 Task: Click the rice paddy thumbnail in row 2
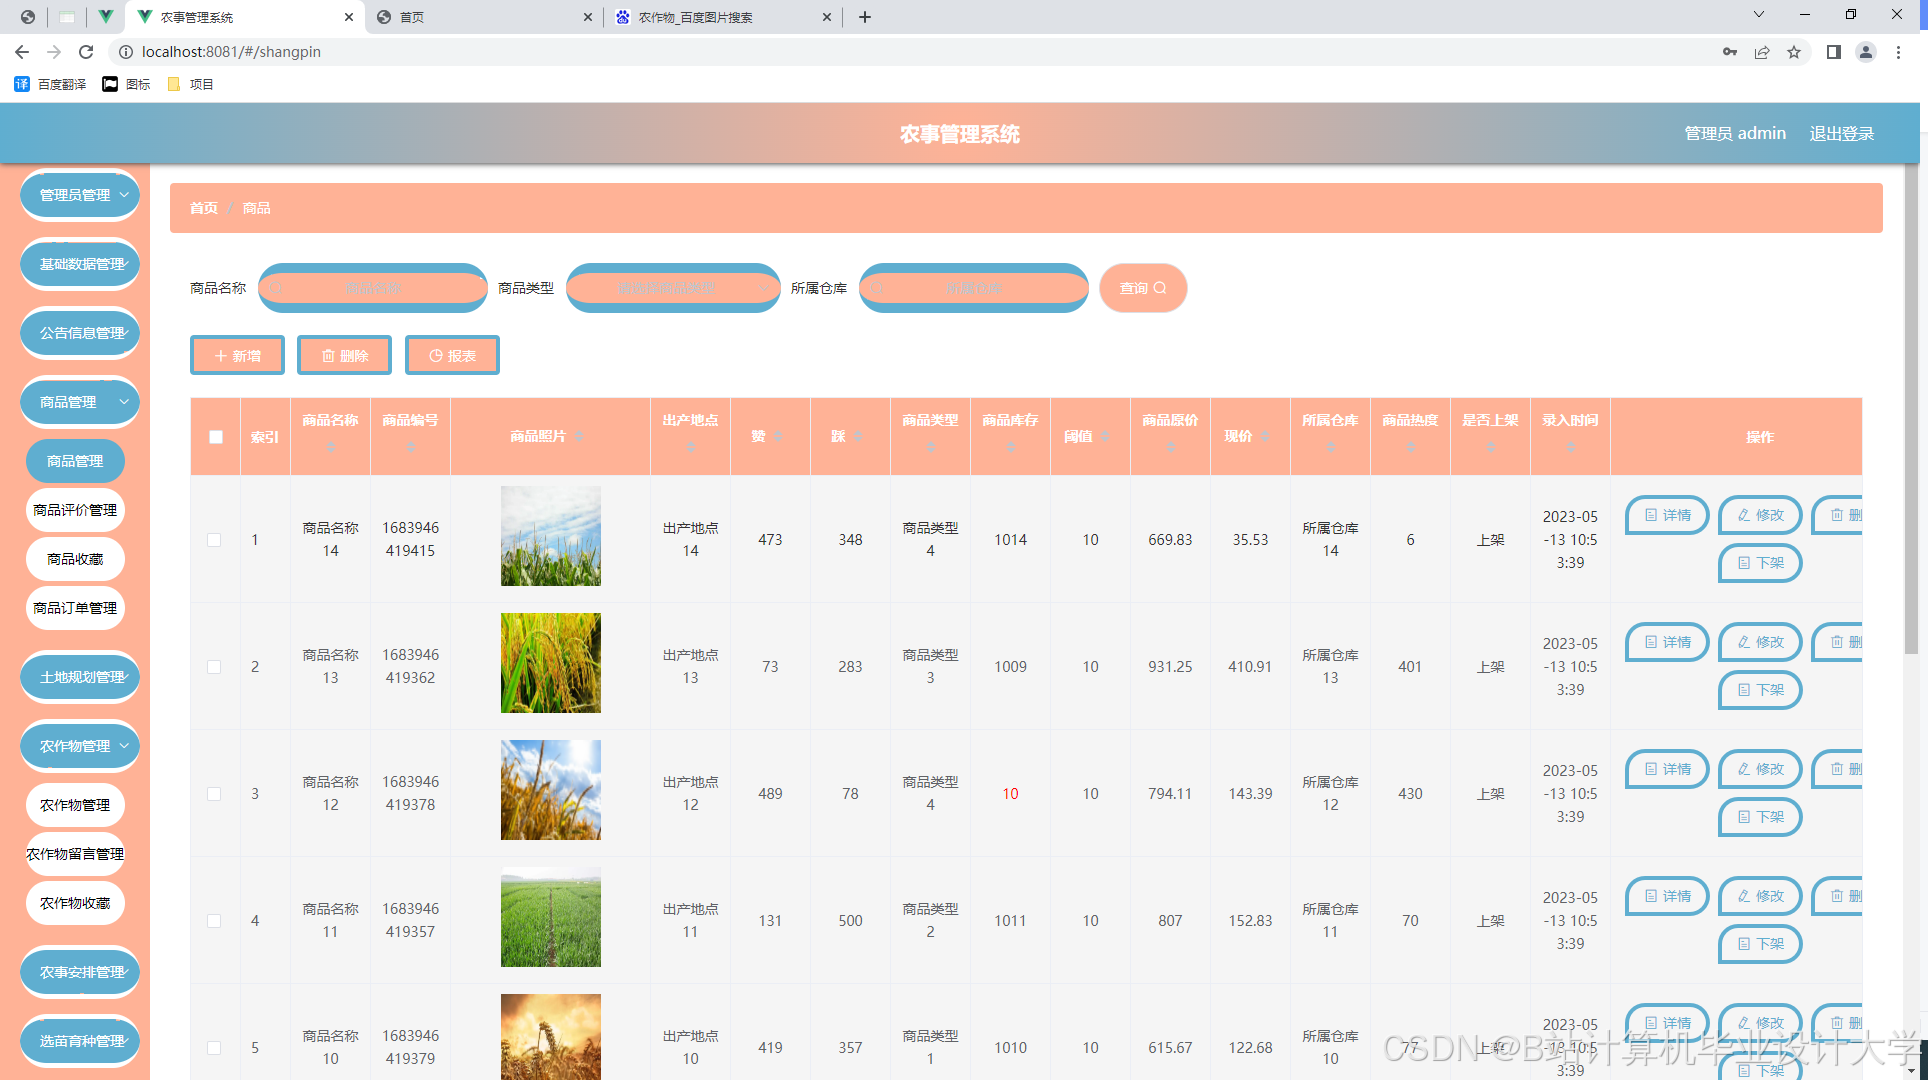[550, 663]
